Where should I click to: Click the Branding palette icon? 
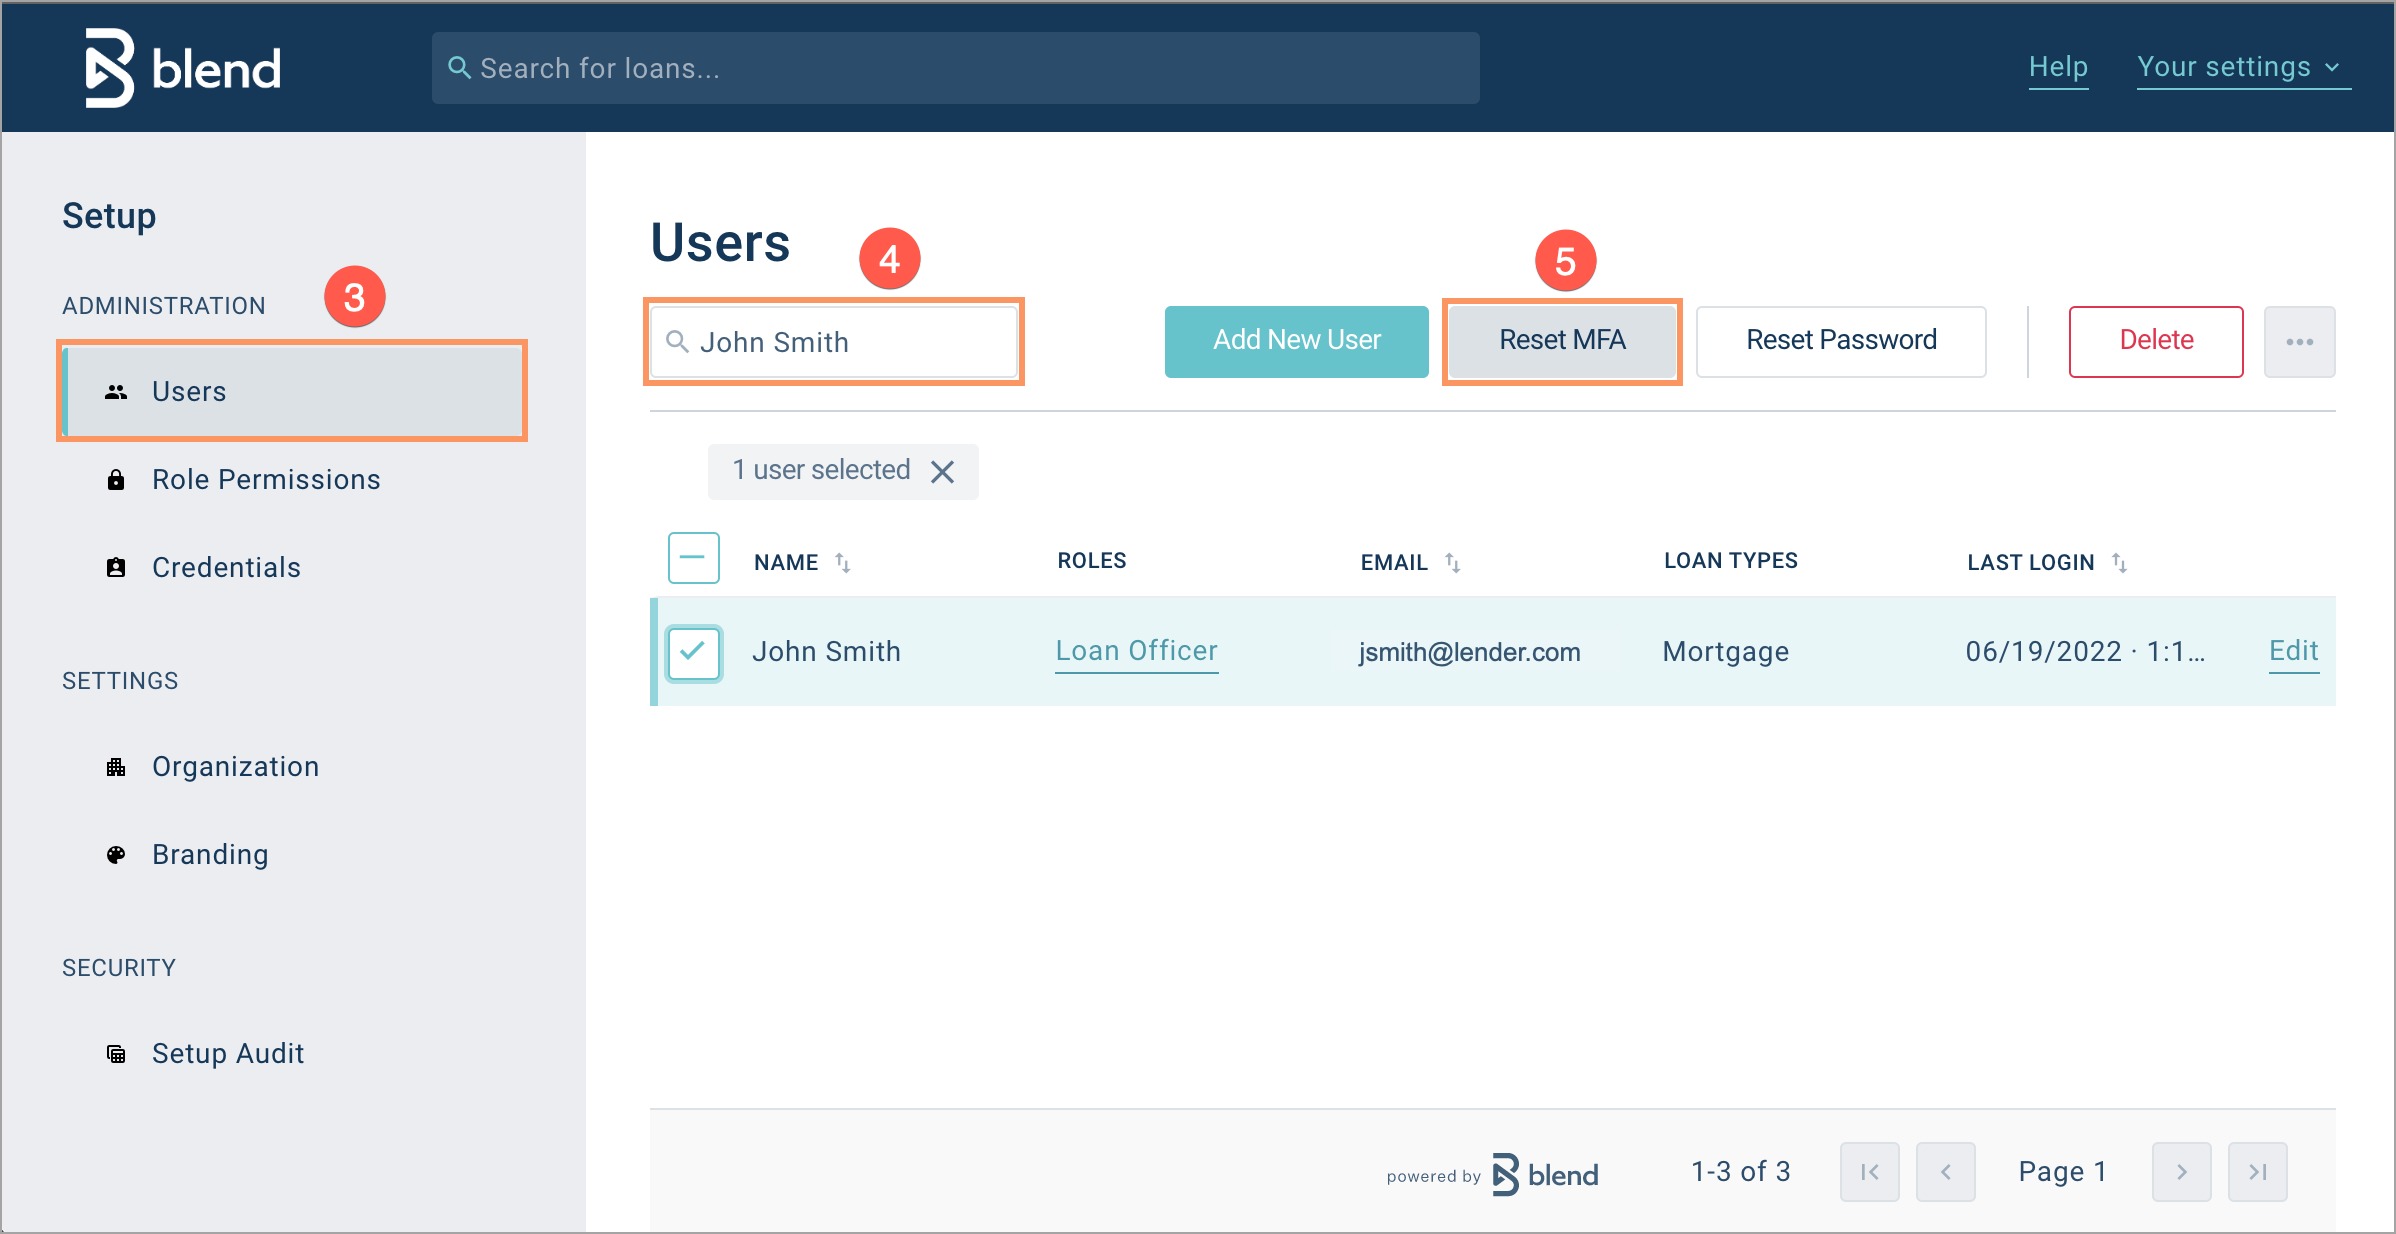tap(116, 855)
